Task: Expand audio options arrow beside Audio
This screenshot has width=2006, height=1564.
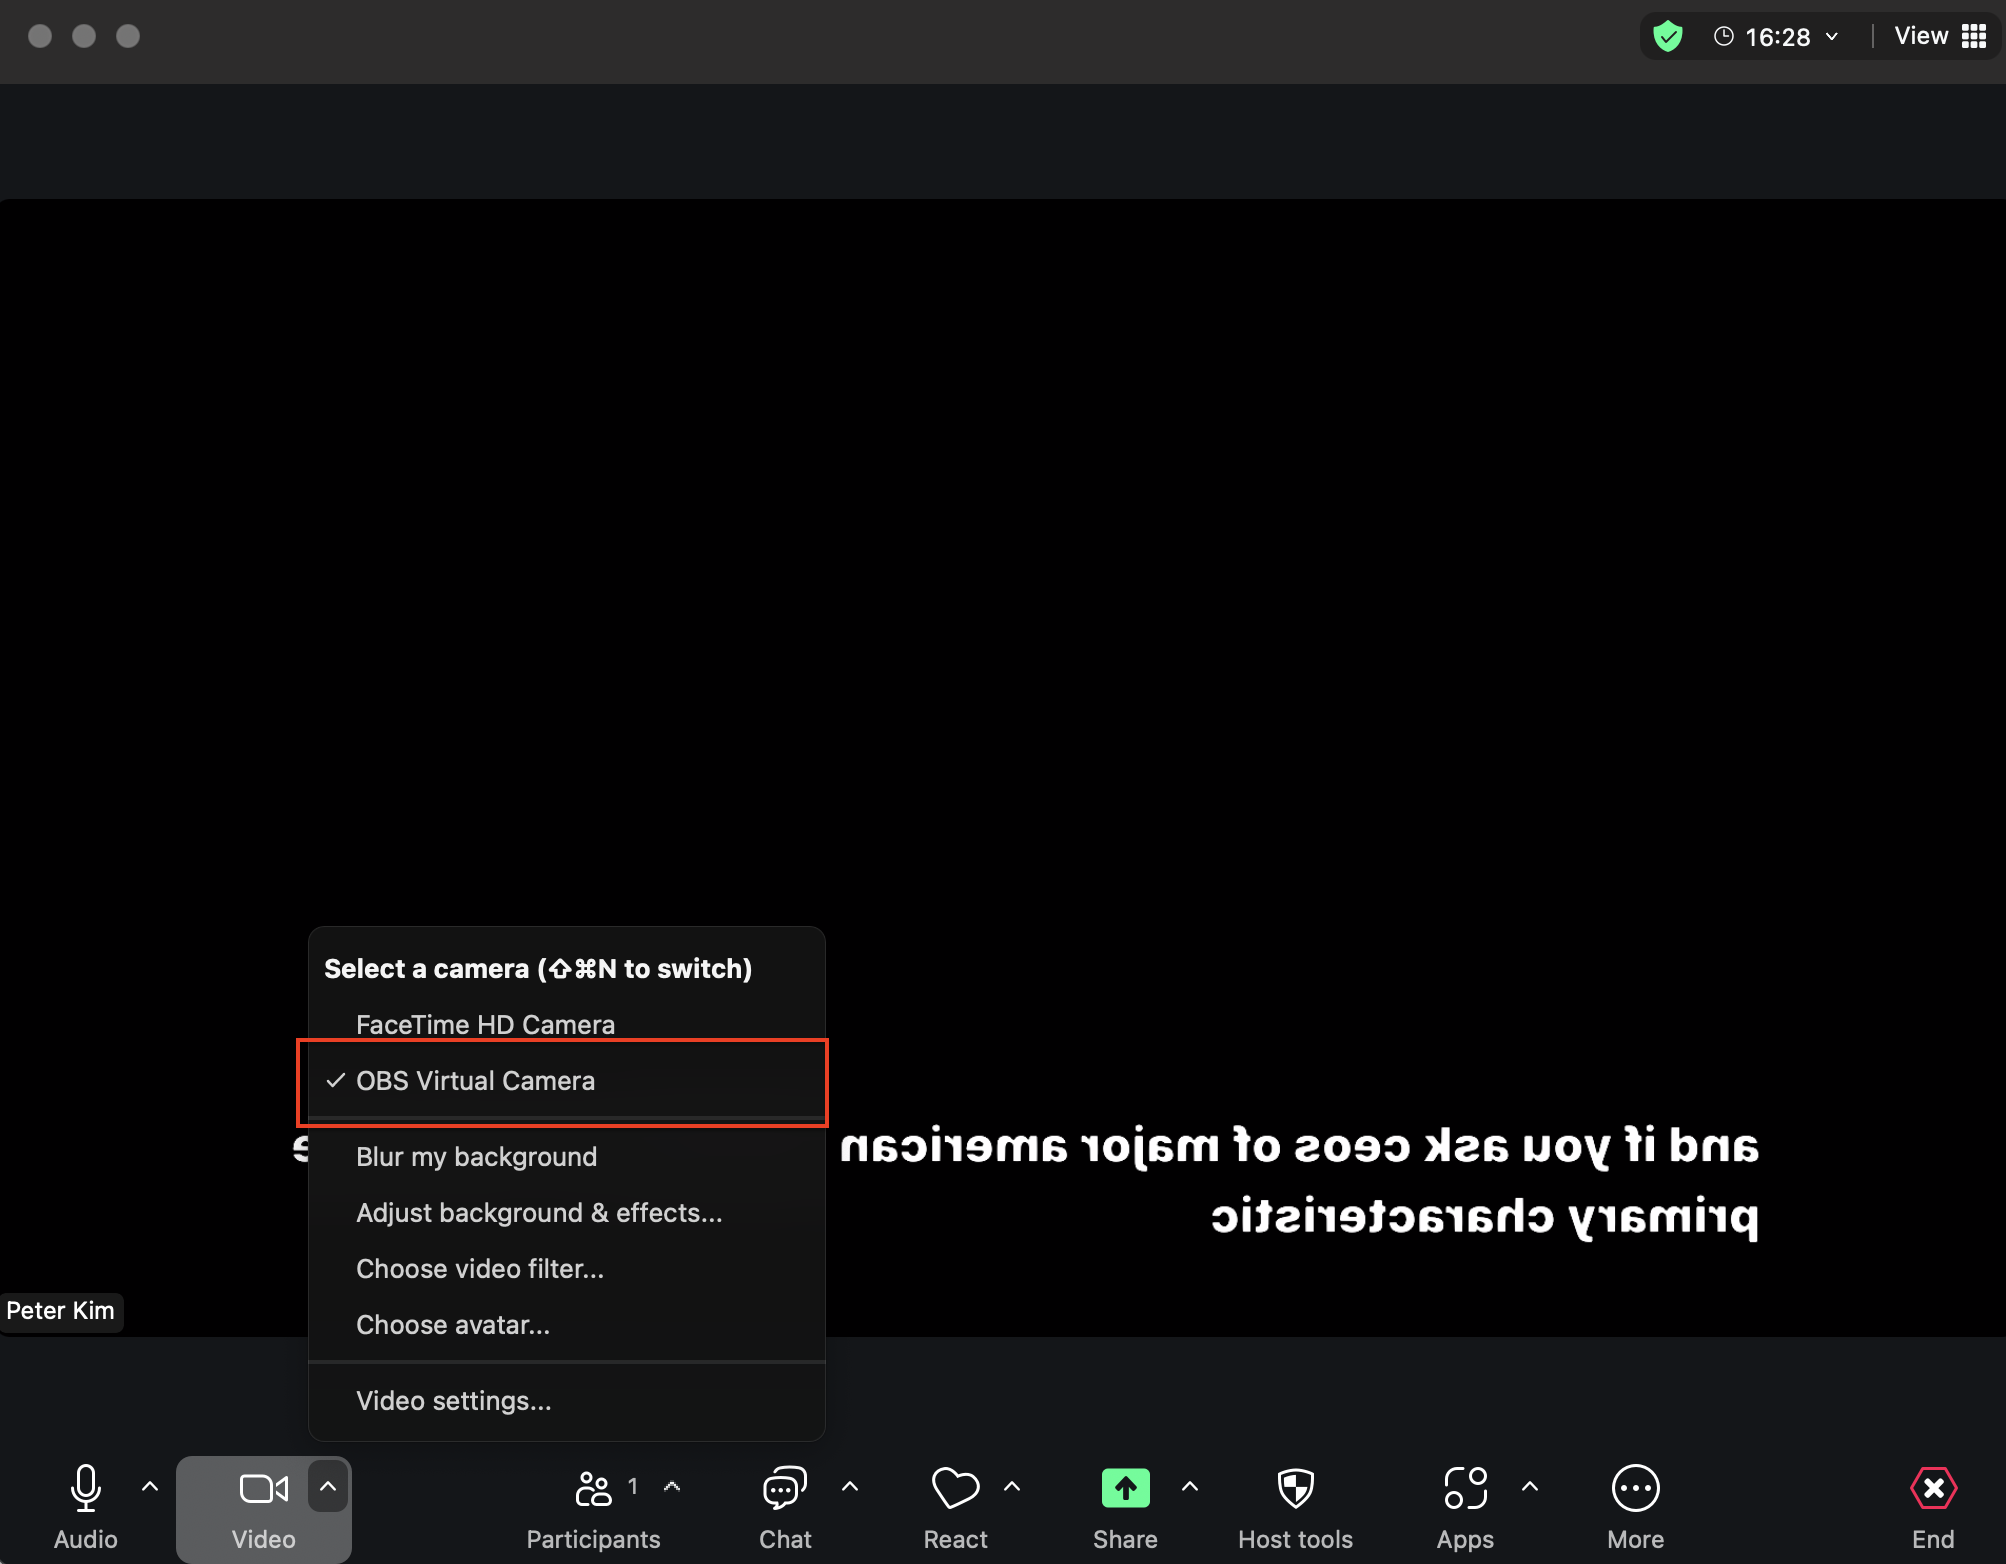Action: (x=150, y=1486)
